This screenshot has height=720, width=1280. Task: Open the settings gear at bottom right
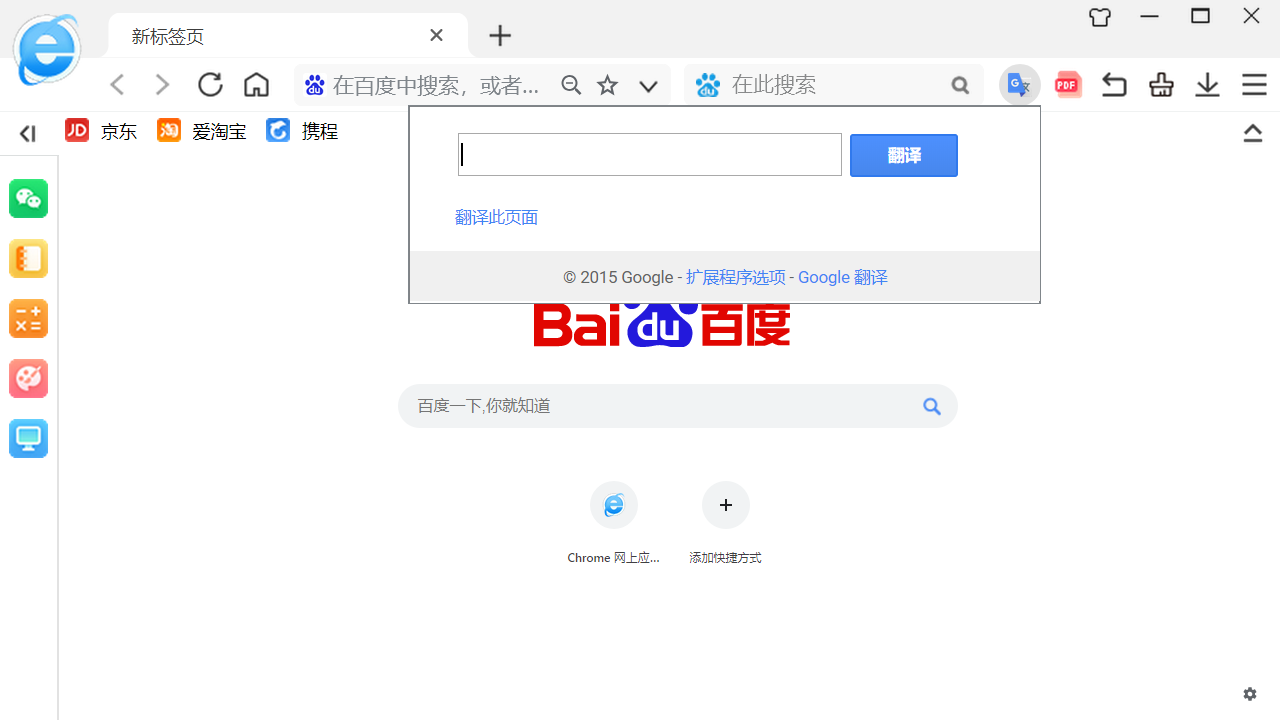click(x=1249, y=693)
